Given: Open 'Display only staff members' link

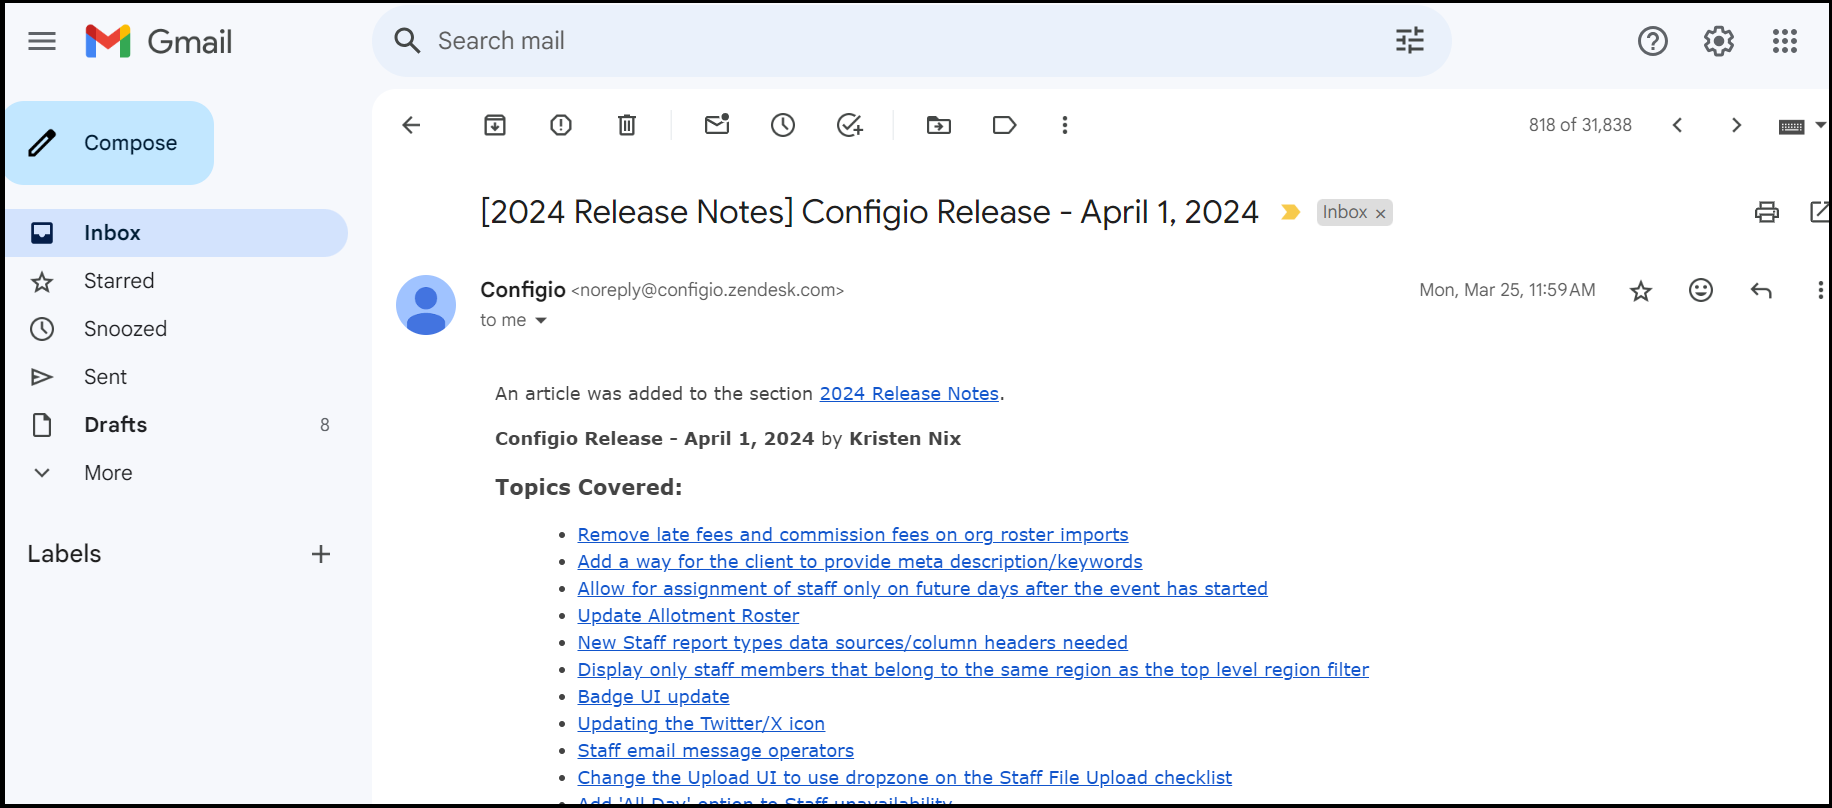Looking at the screenshot, I should pyautogui.click(x=973, y=670).
